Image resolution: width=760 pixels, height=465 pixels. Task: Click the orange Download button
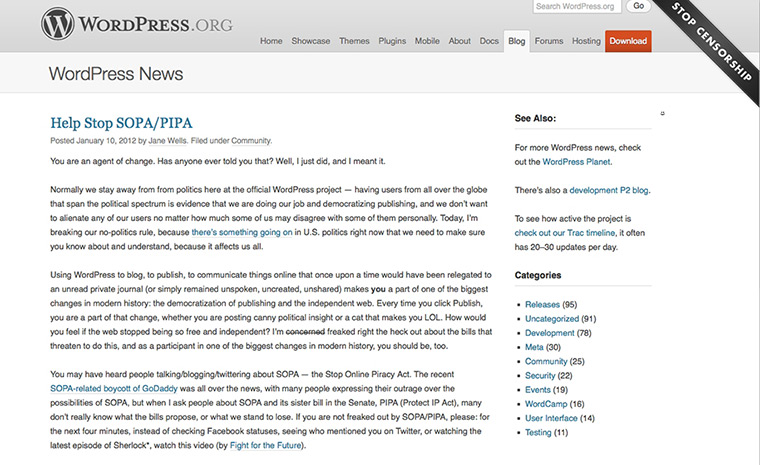pyautogui.click(x=628, y=41)
